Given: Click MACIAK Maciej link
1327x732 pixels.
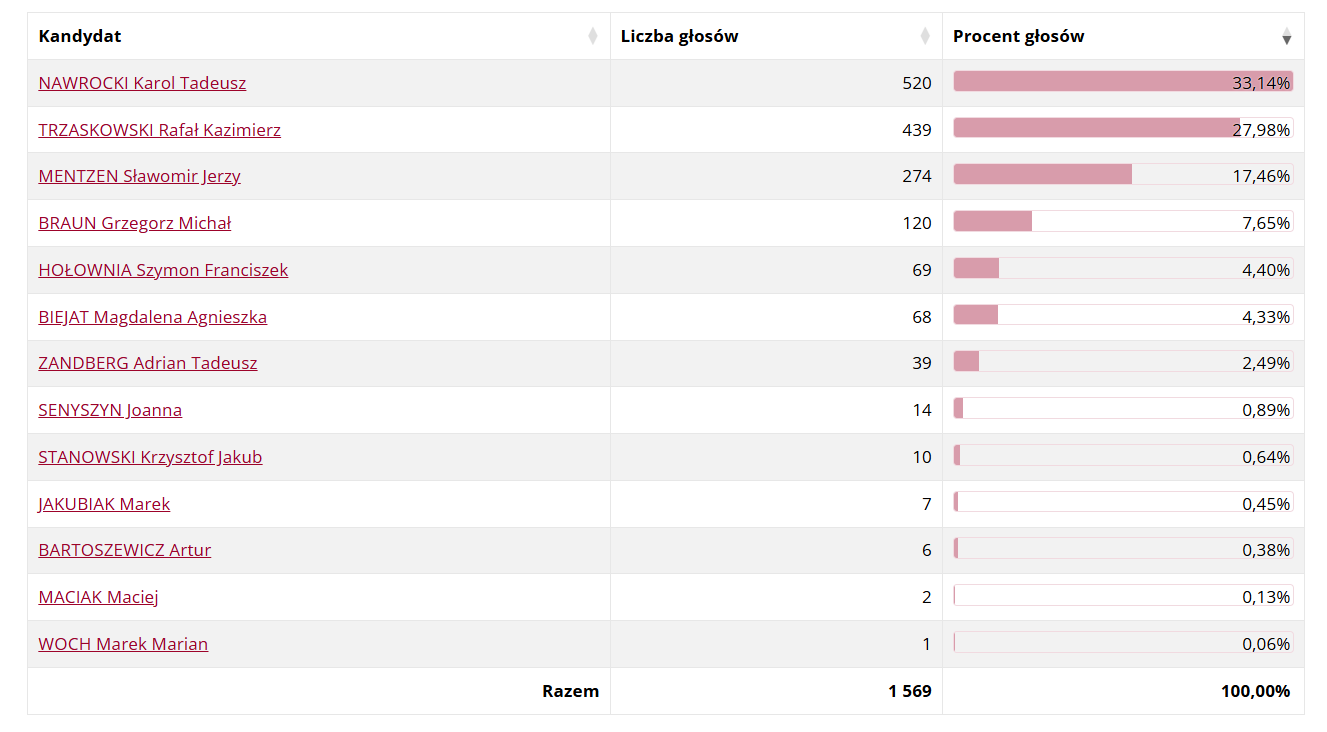Looking at the screenshot, I should [98, 597].
